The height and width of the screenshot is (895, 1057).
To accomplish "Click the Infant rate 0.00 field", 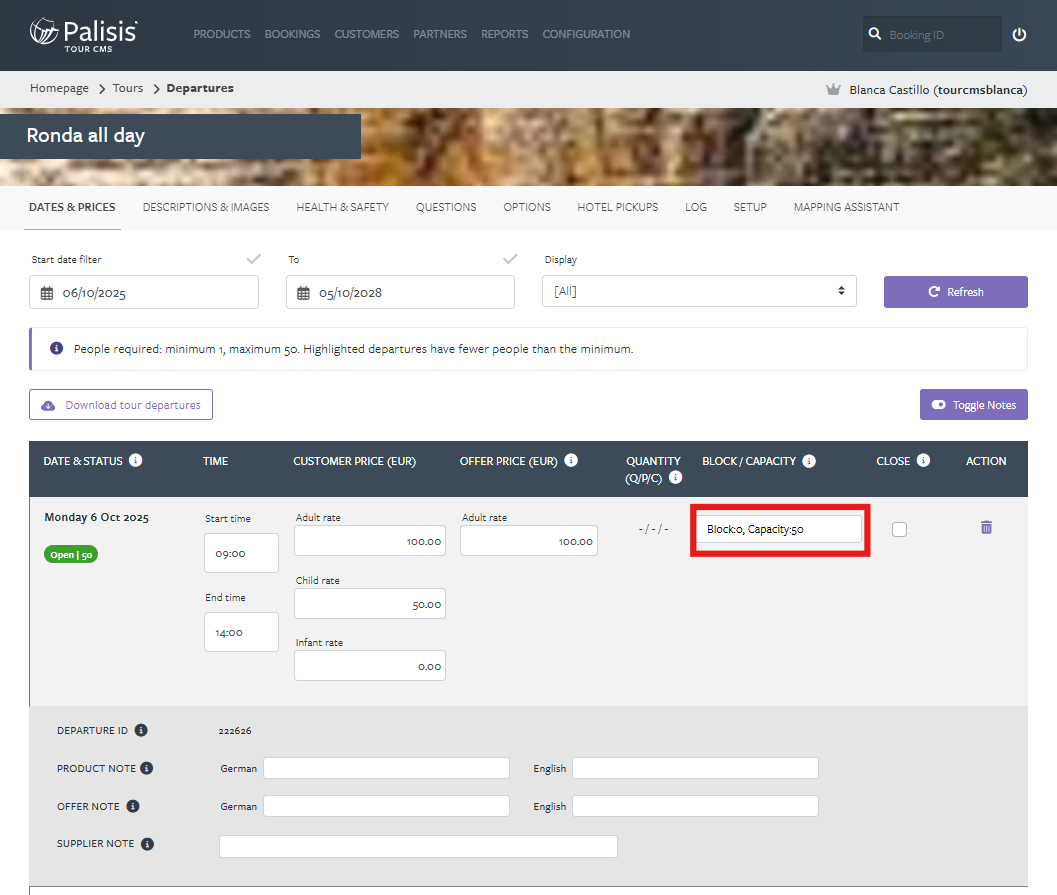I will click(369, 665).
